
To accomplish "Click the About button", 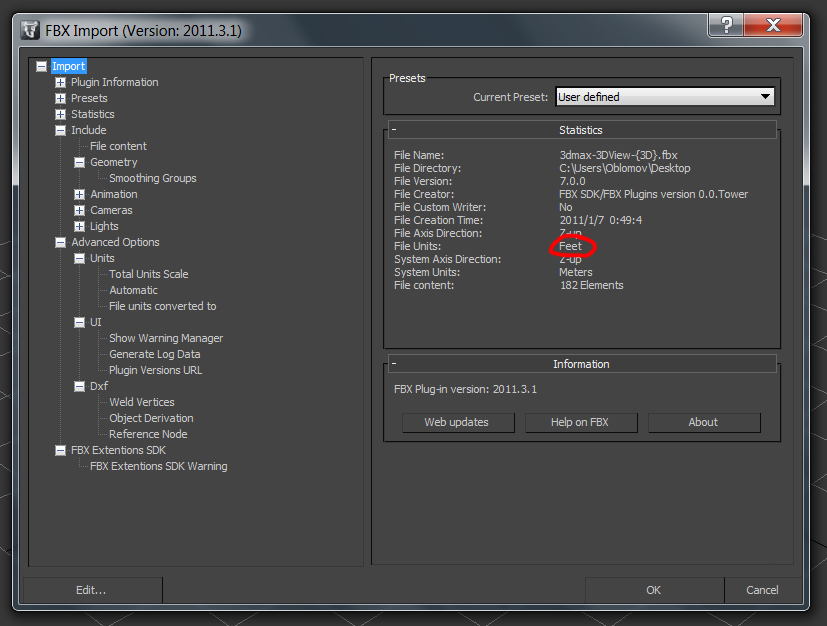I will pos(704,422).
